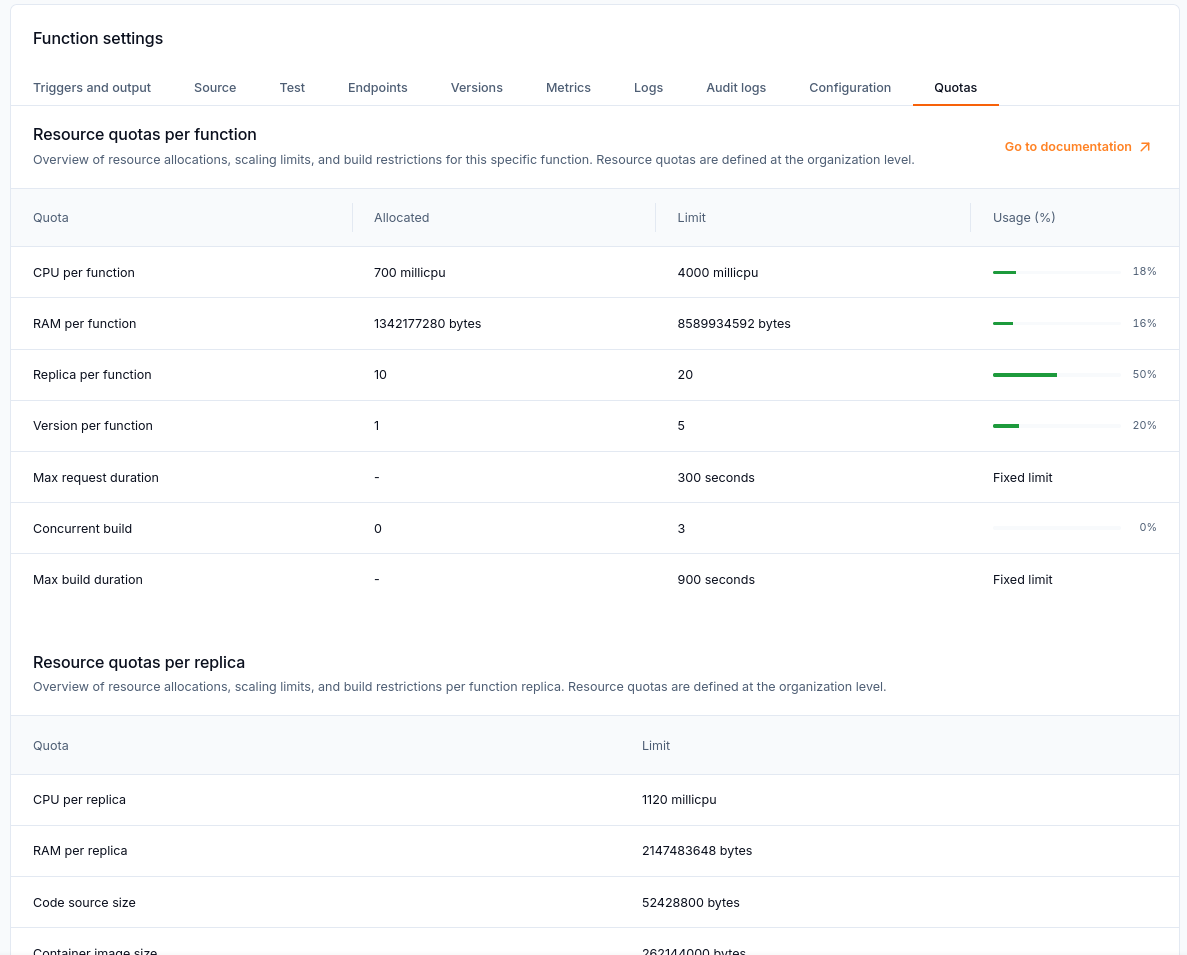Open the Configuration tab
The width and height of the screenshot is (1187, 955).
pos(850,88)
